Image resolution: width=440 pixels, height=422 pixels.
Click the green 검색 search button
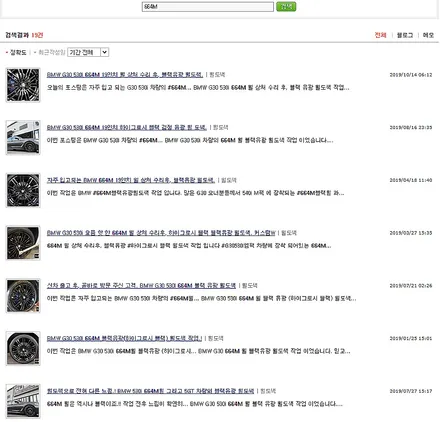[x=286, y=7]
